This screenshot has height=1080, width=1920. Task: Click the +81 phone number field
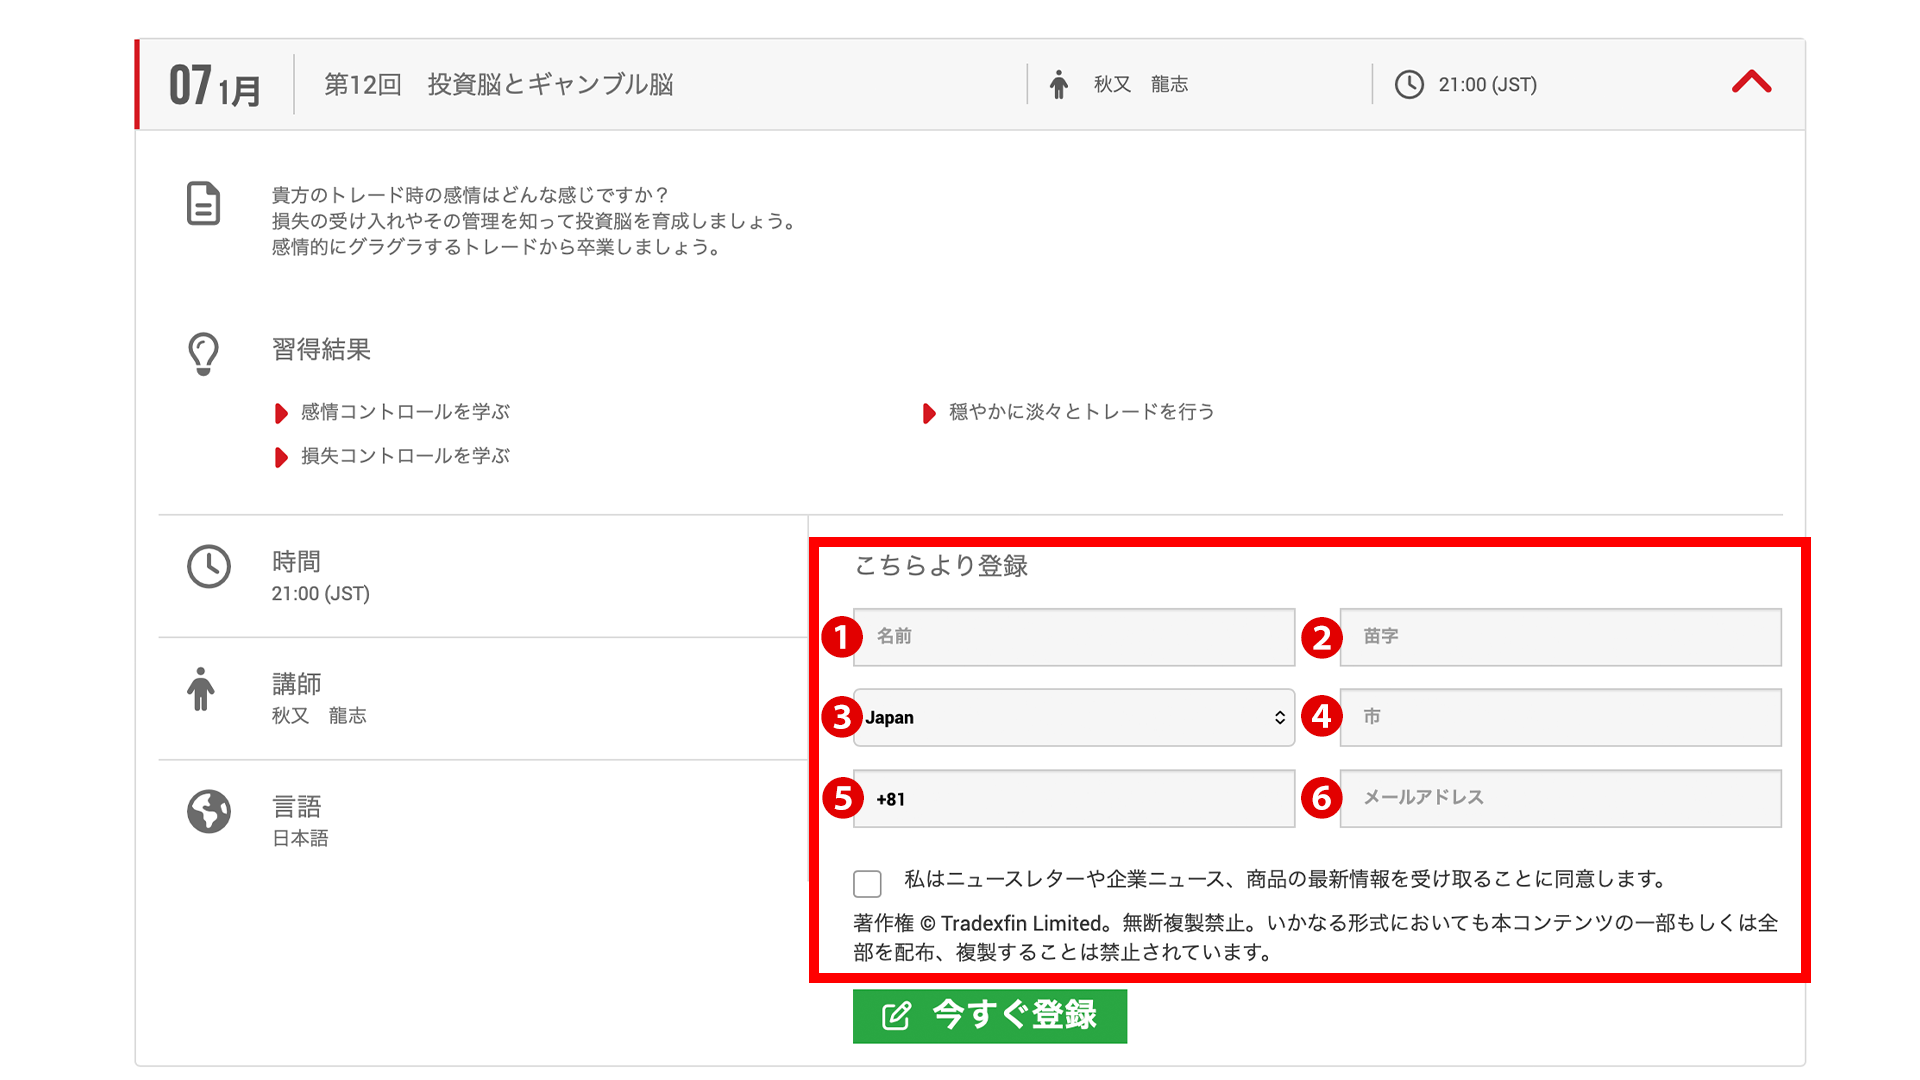coord(1074,799)
